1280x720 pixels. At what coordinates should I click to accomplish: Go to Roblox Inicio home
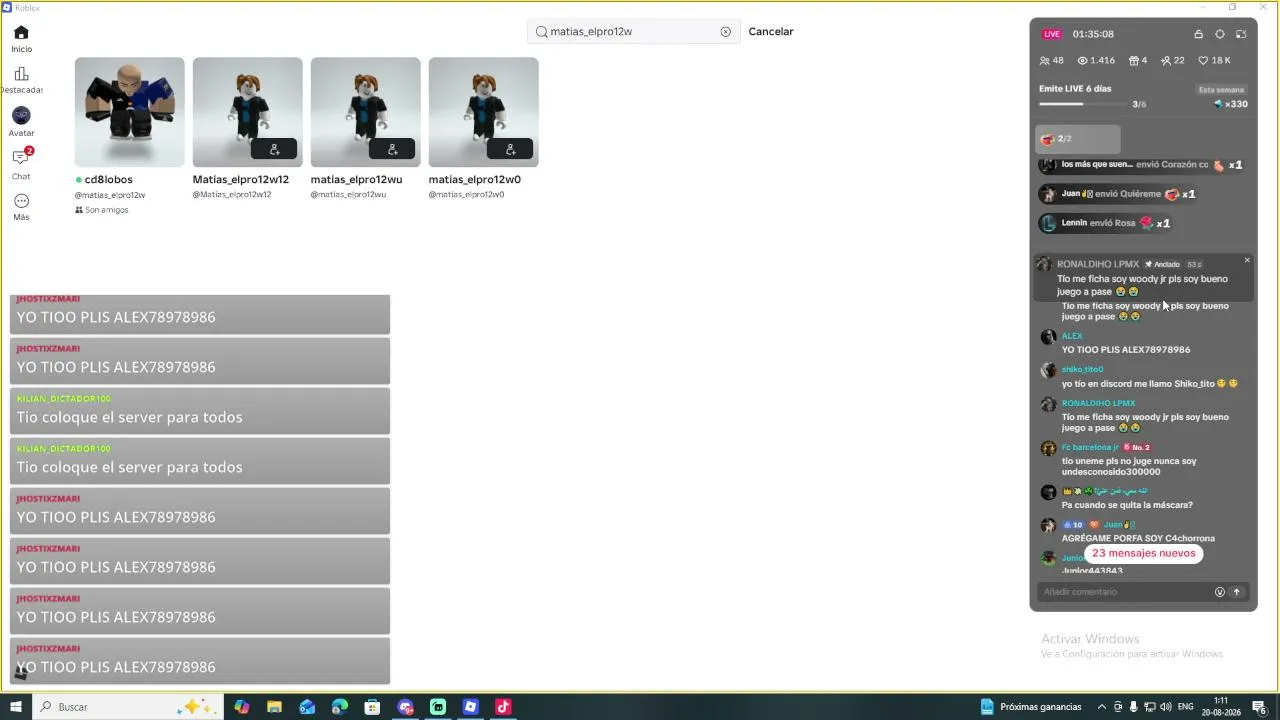click(21, 39)
